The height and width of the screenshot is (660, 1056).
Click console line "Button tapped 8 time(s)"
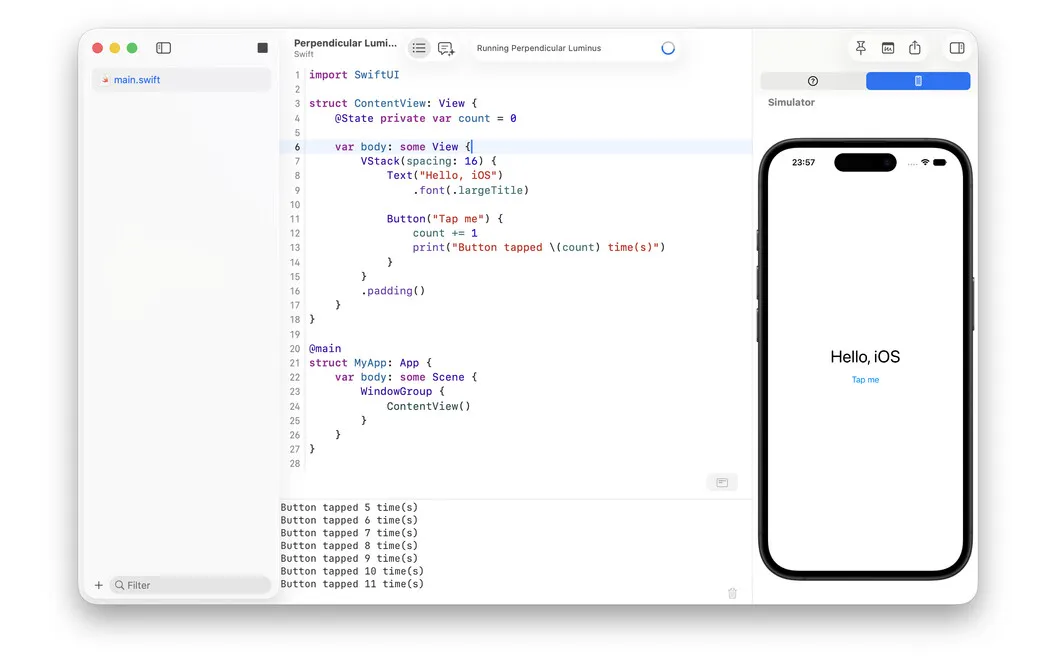pos(349,546)
